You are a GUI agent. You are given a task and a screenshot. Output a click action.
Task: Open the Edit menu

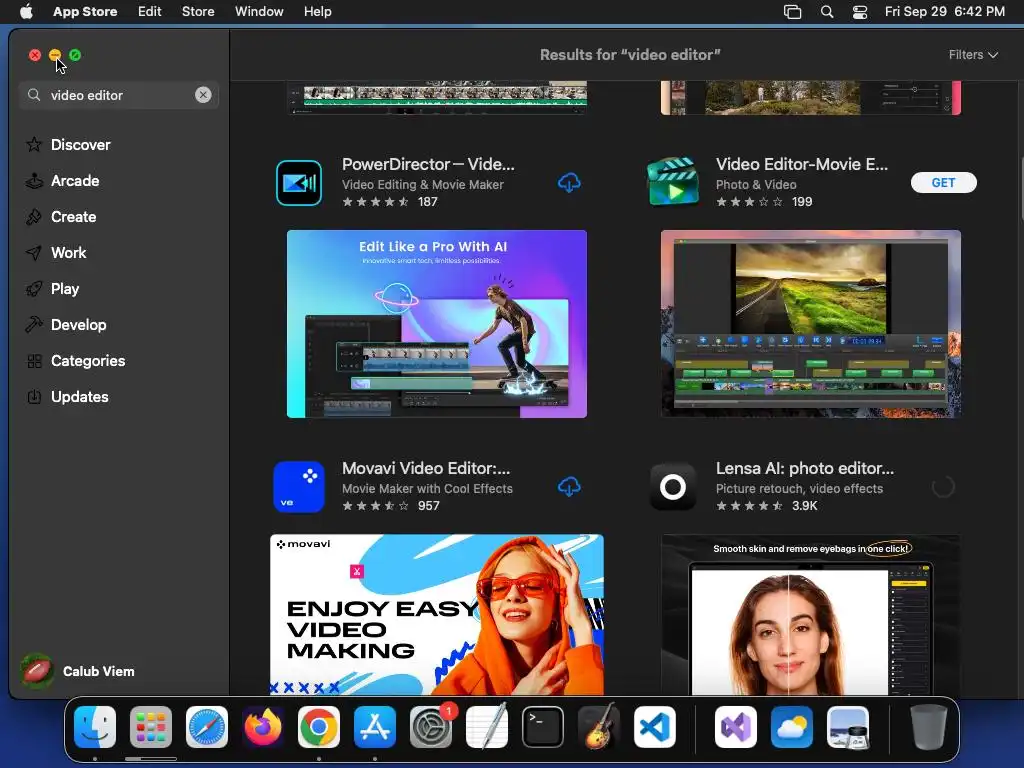coord(150,12)
